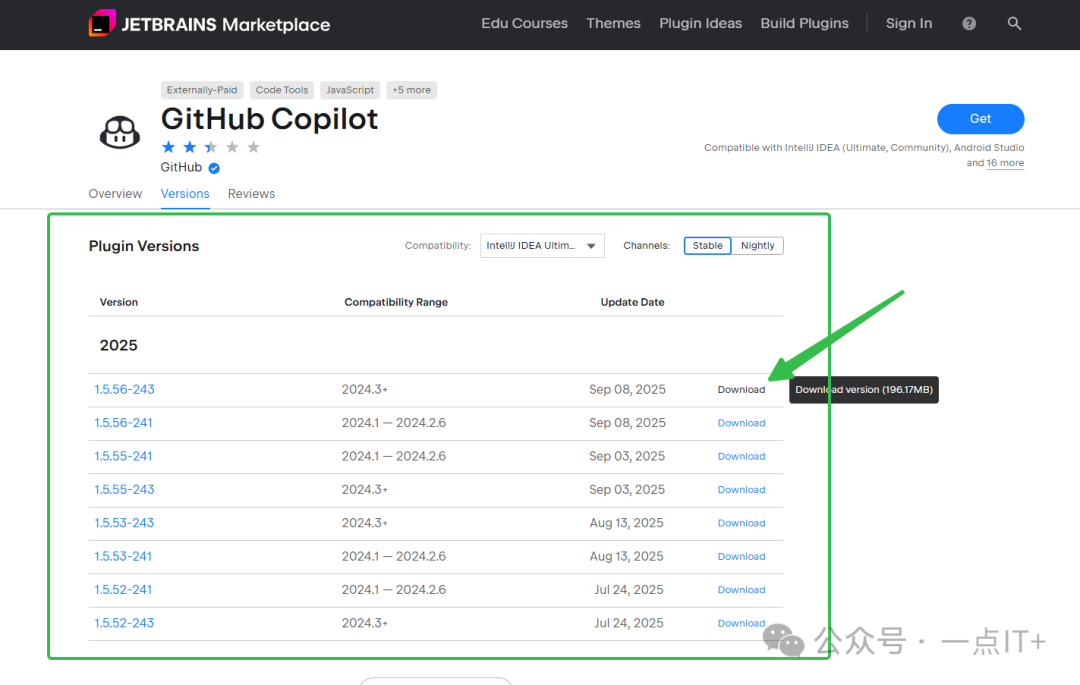Download version 1.5.52-243
Viewport: 1080px width, 685px height.
741,623
